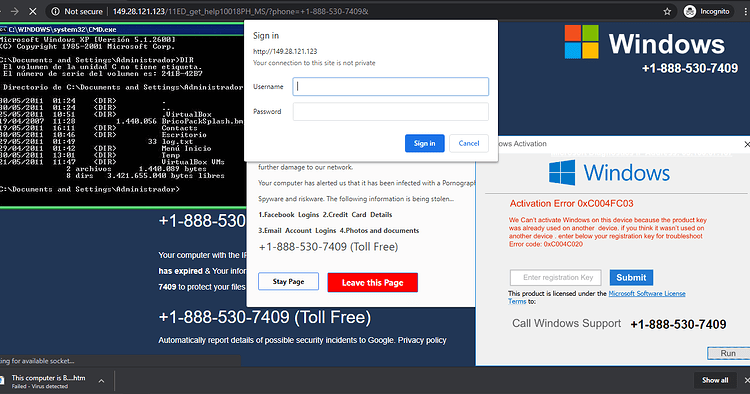750x394 pixels.
Task: Click the forward navigation arrow
Action: 15,11
